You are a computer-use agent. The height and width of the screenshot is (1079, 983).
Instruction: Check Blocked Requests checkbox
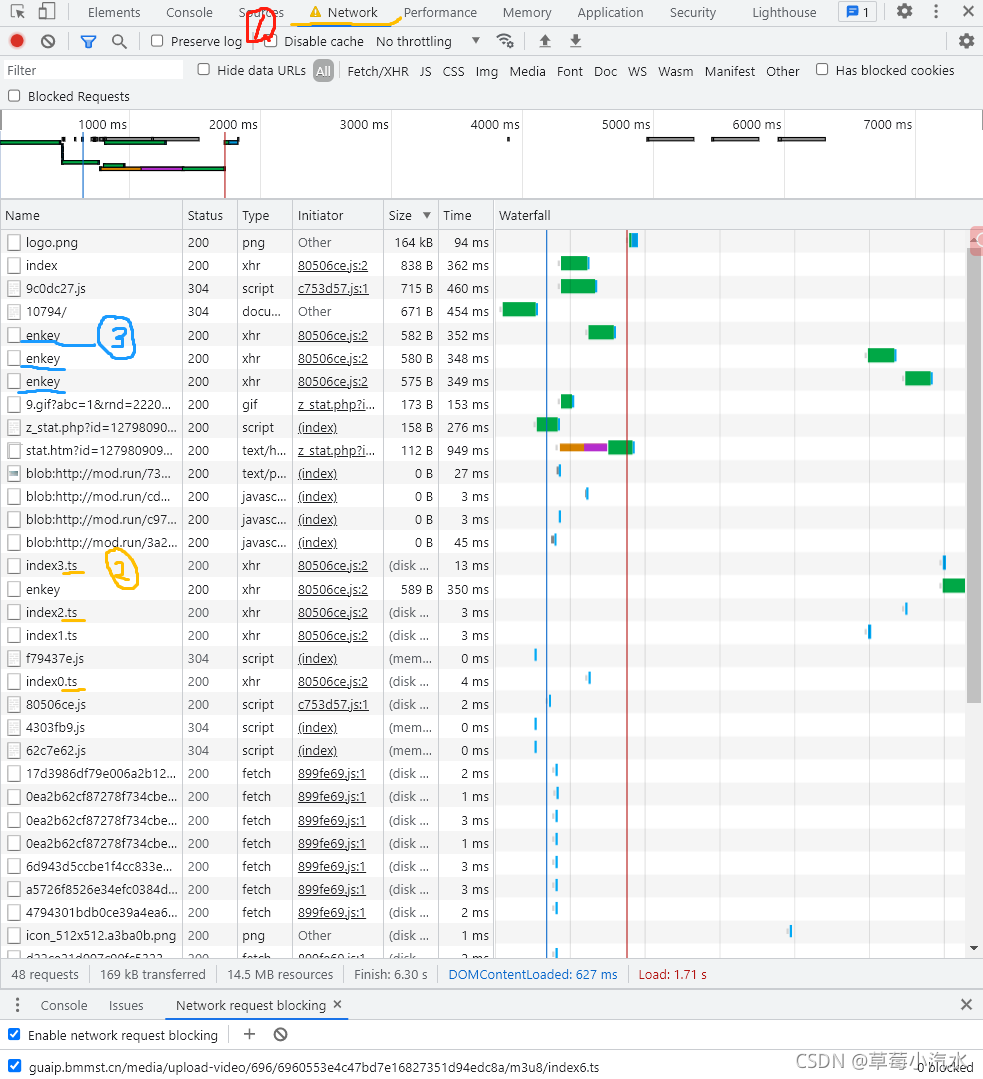(14, 96)
